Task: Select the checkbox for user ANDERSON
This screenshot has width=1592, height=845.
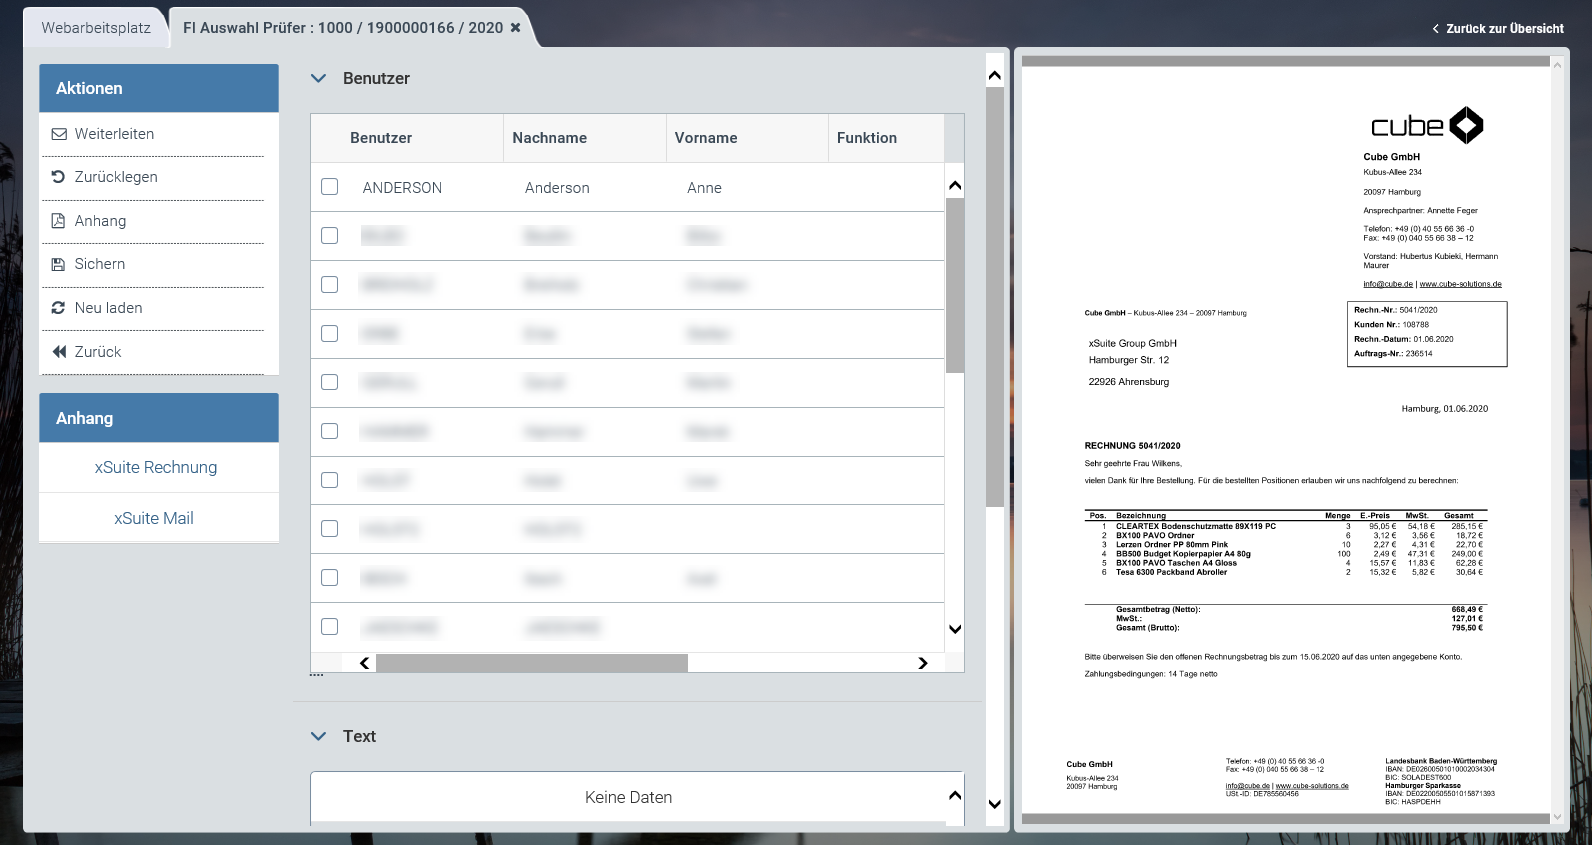Action: 329,187
